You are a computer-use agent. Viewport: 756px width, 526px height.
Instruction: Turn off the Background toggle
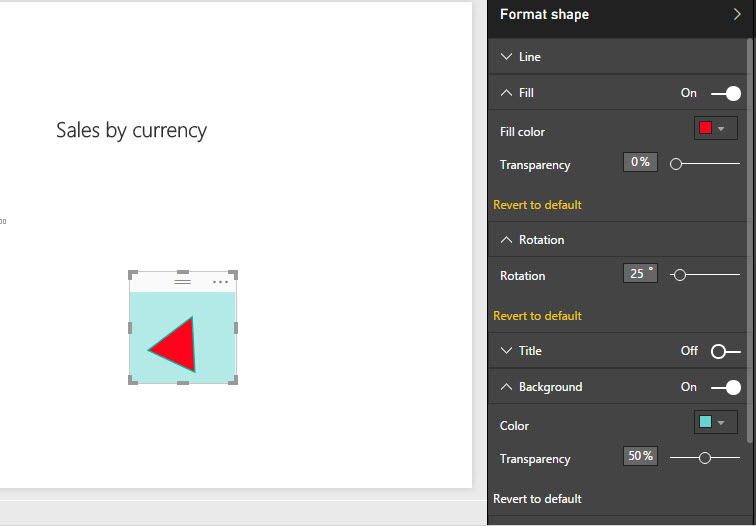point(726,387)
